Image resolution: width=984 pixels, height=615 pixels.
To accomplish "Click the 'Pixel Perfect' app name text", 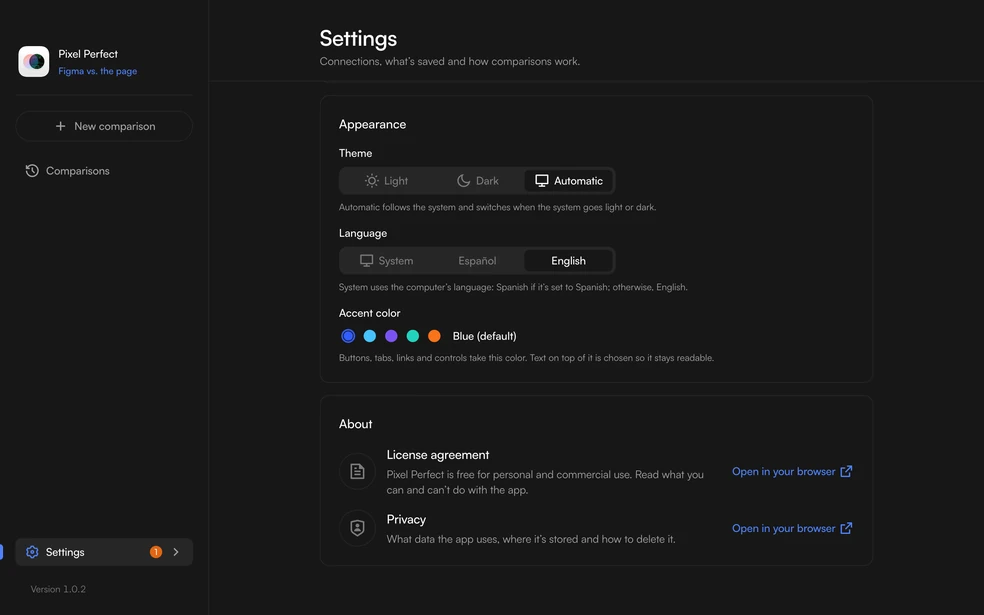I will tap(88, 54).
